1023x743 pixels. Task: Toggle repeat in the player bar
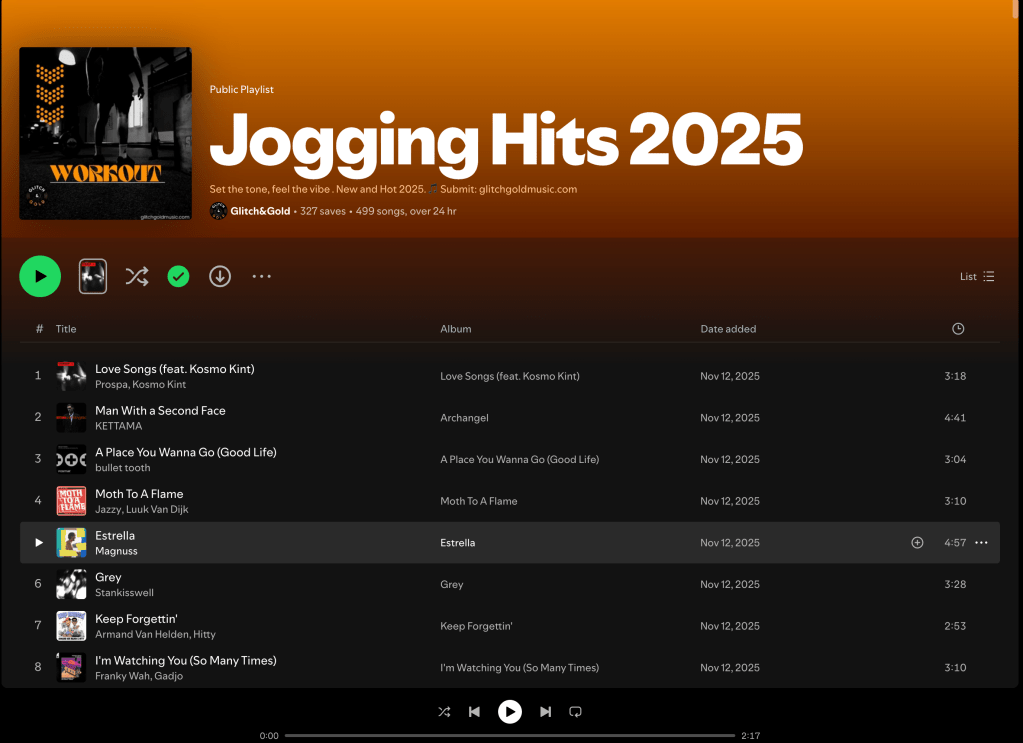click(575, 712)
